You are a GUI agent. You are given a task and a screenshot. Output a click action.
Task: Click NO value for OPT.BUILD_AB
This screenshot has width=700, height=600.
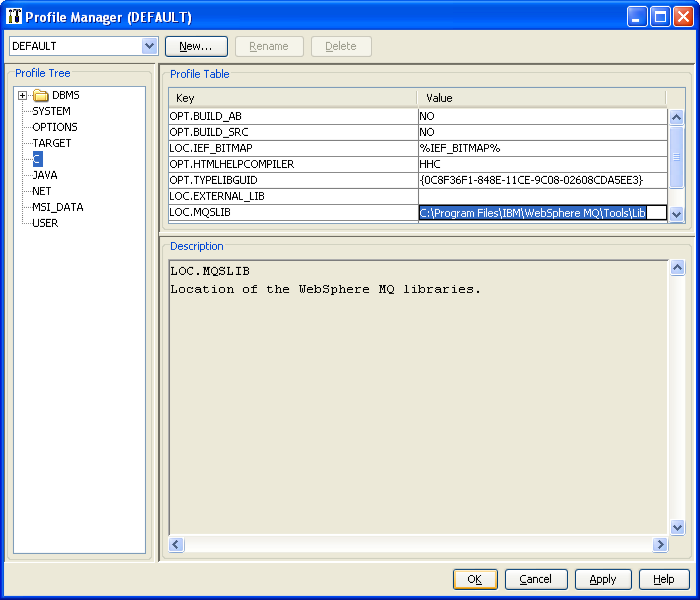543,116
